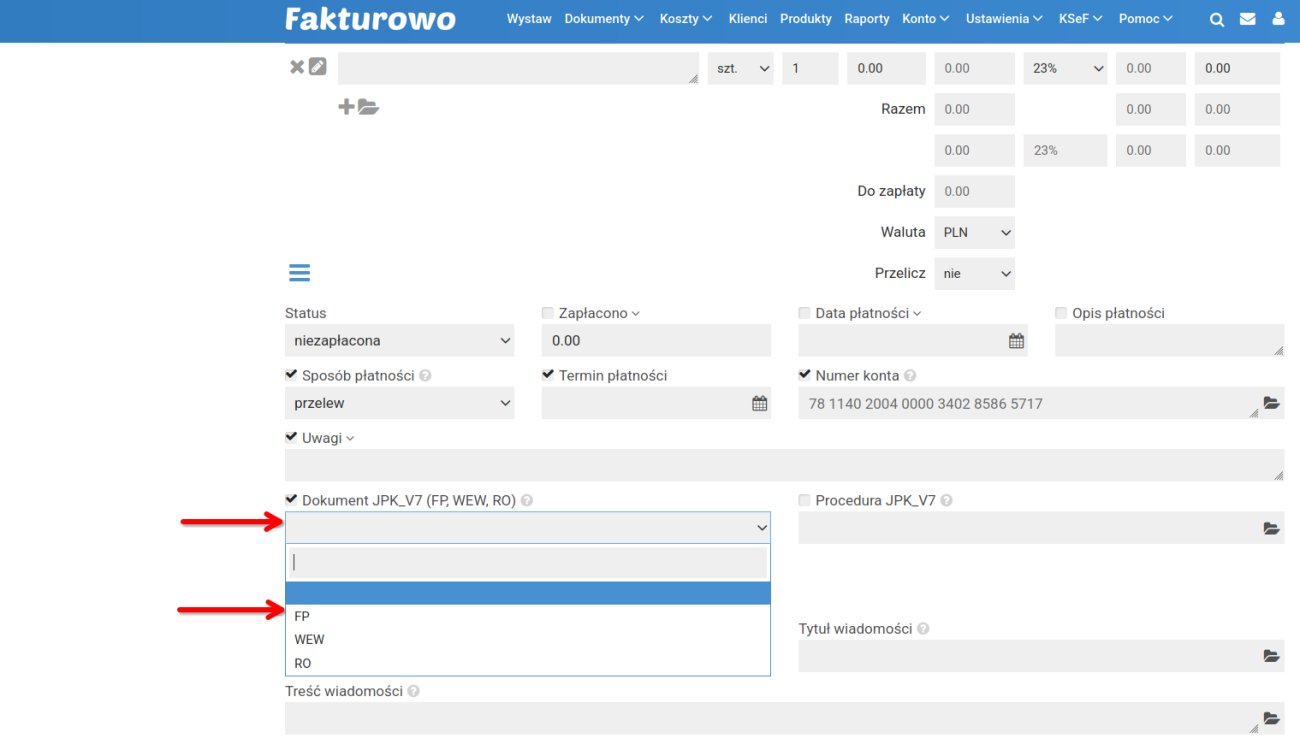
Task: Expand the 23% VAT rate dropdown
Action: point(1065,68)
